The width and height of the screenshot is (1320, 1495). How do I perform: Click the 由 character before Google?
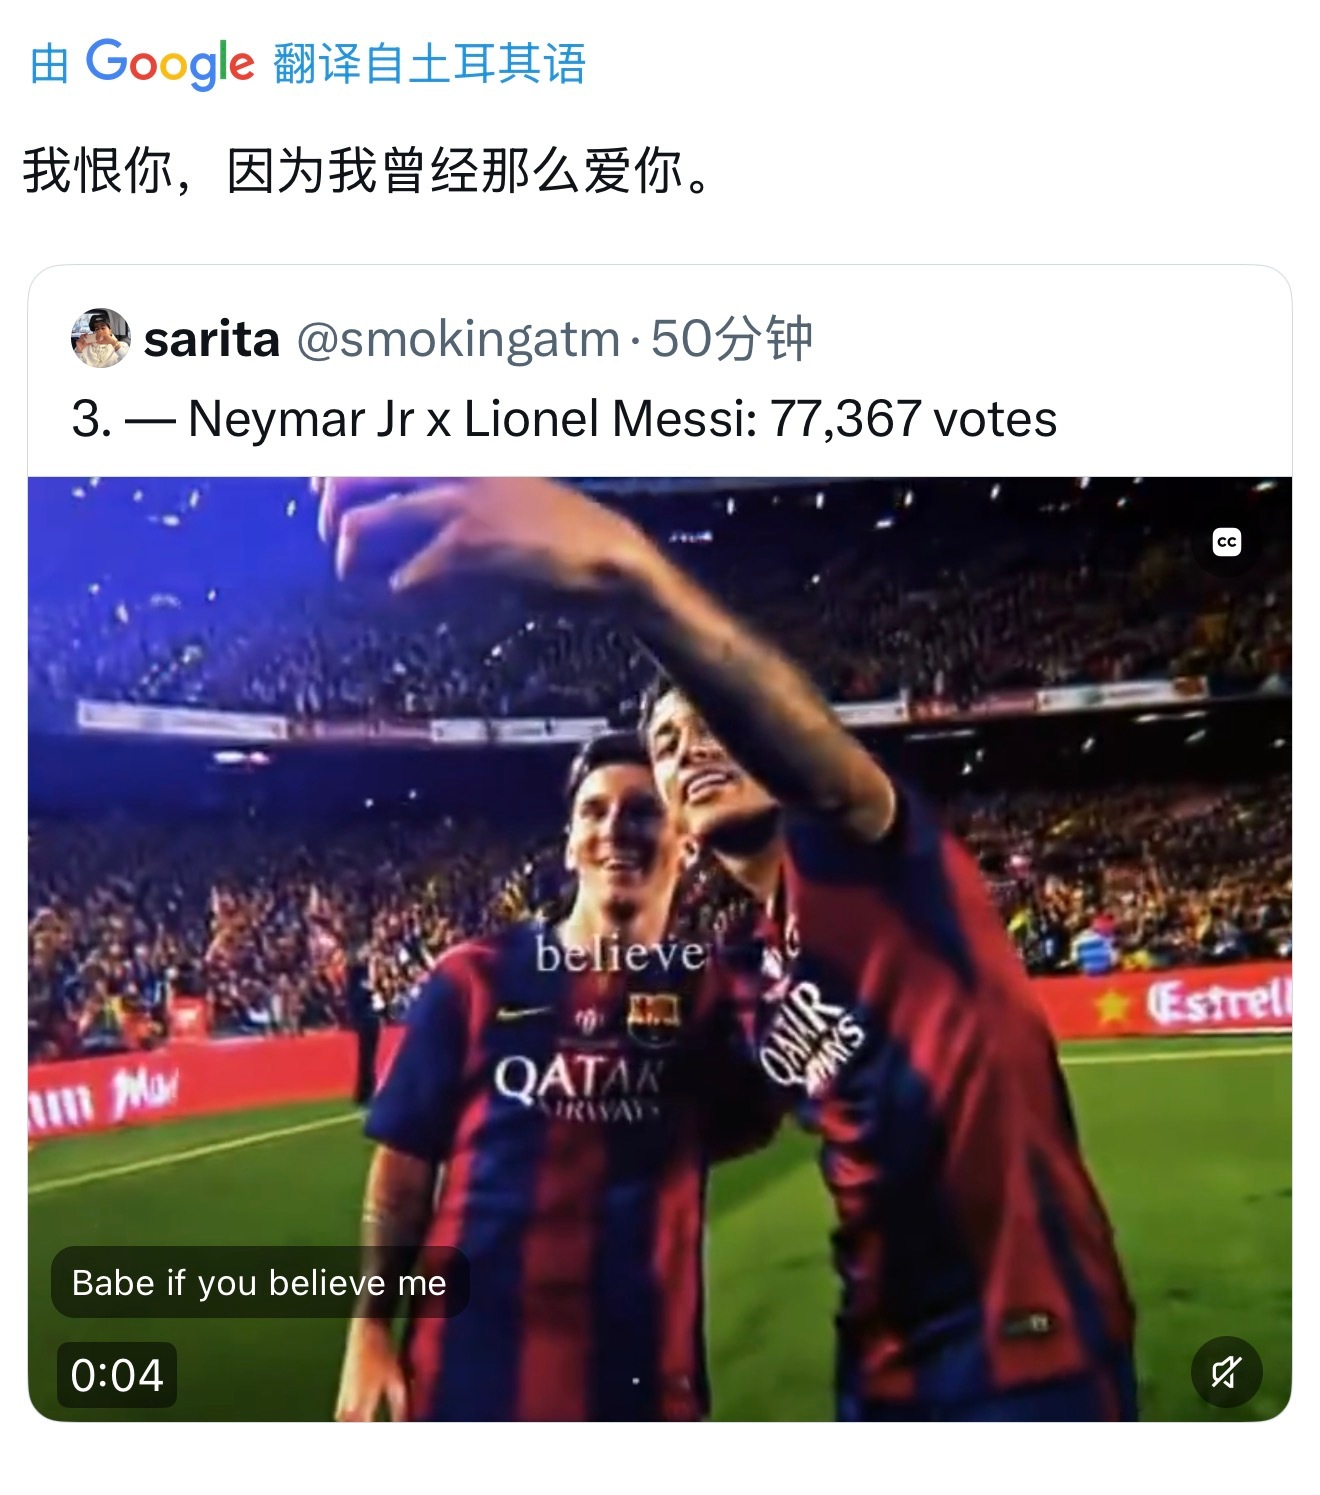[49, 65]
